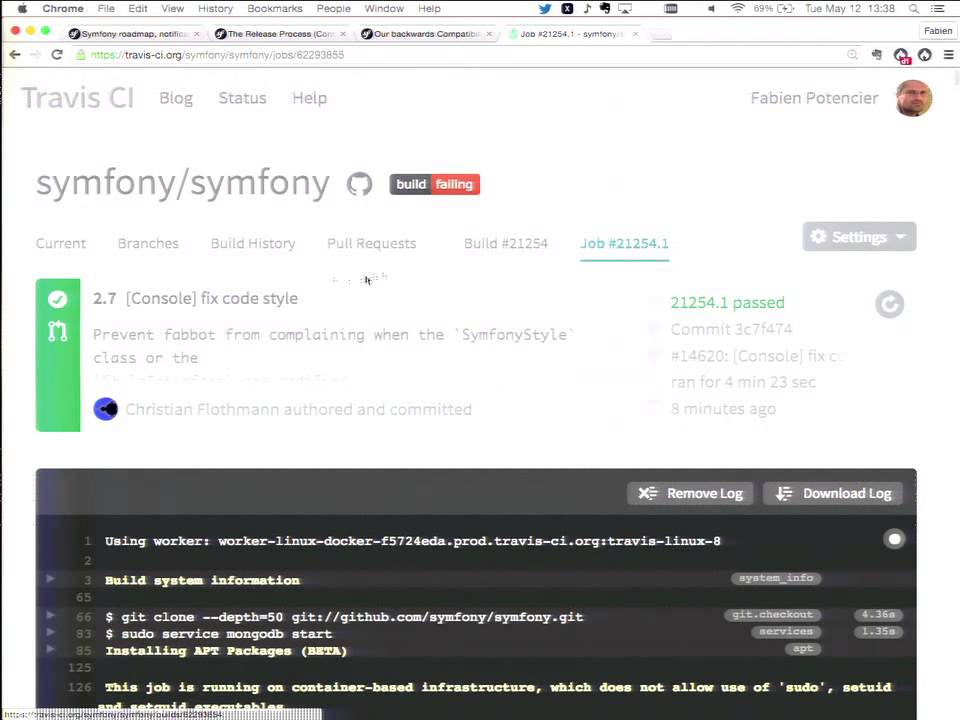Reload the page with the refresh icon
960x720 pixels.
click(57, 54)
